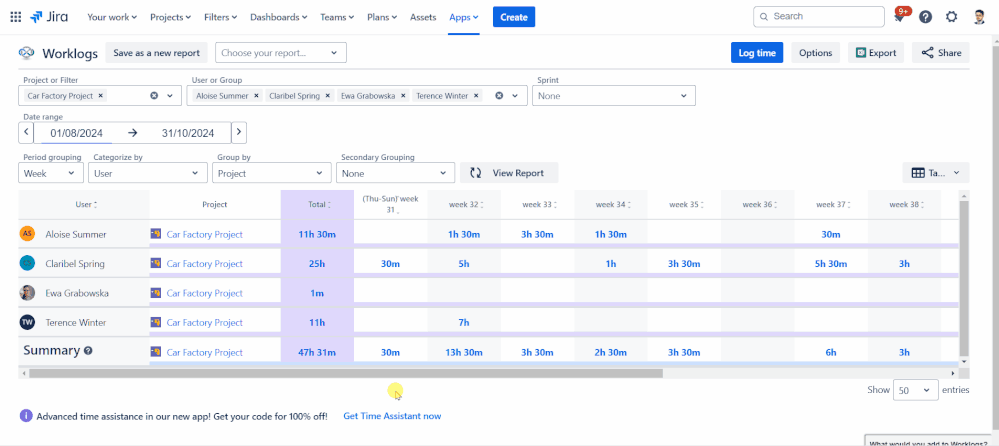
Task: Click the Create button
Action: click(514, 17)
